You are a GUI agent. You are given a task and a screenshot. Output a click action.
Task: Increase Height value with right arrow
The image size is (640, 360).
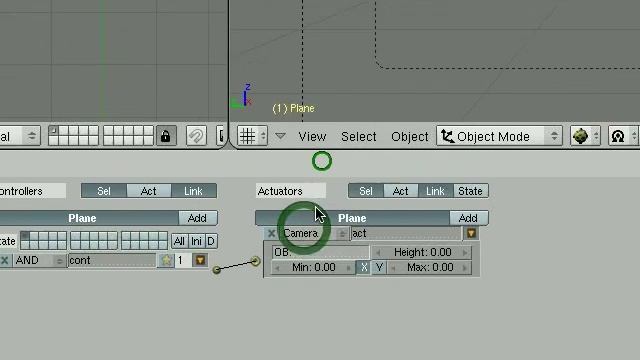coord(465,253)
